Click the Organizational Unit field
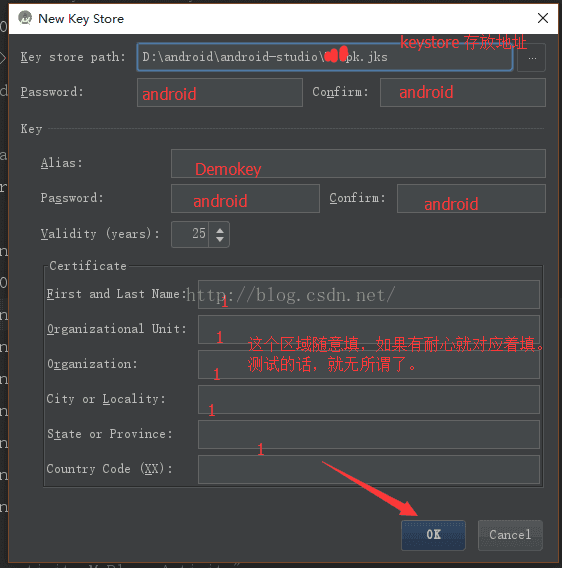The image size is (562, 568). pyautogui.click(x=369, y=329)
